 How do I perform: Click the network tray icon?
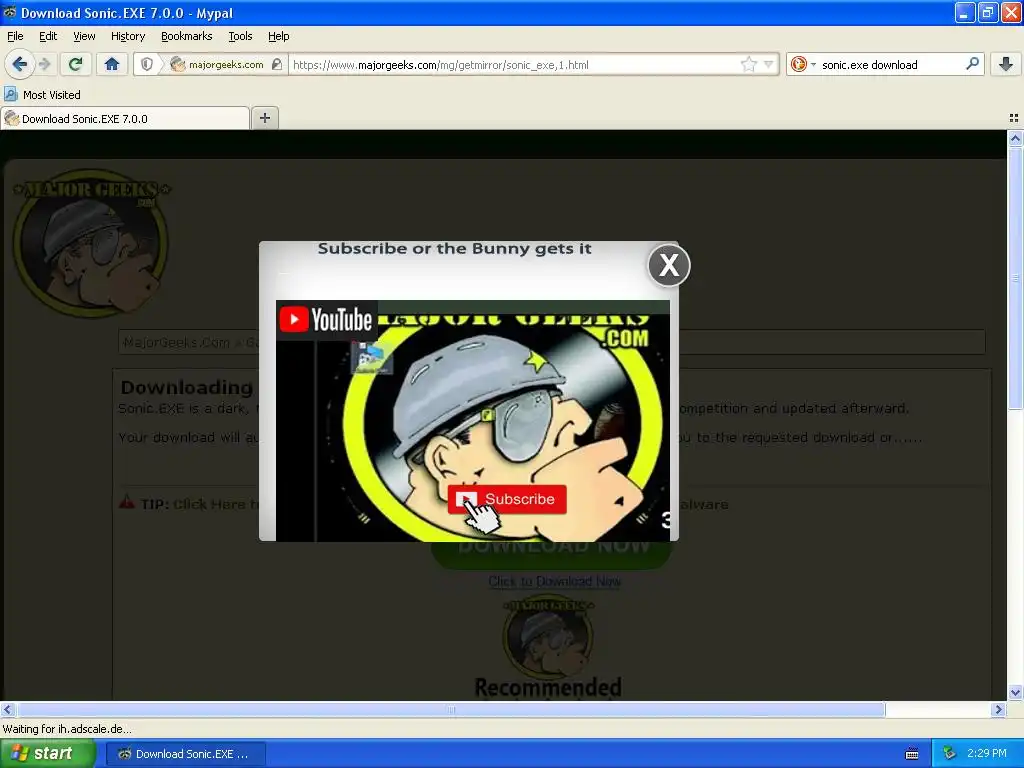pos(949,754)
